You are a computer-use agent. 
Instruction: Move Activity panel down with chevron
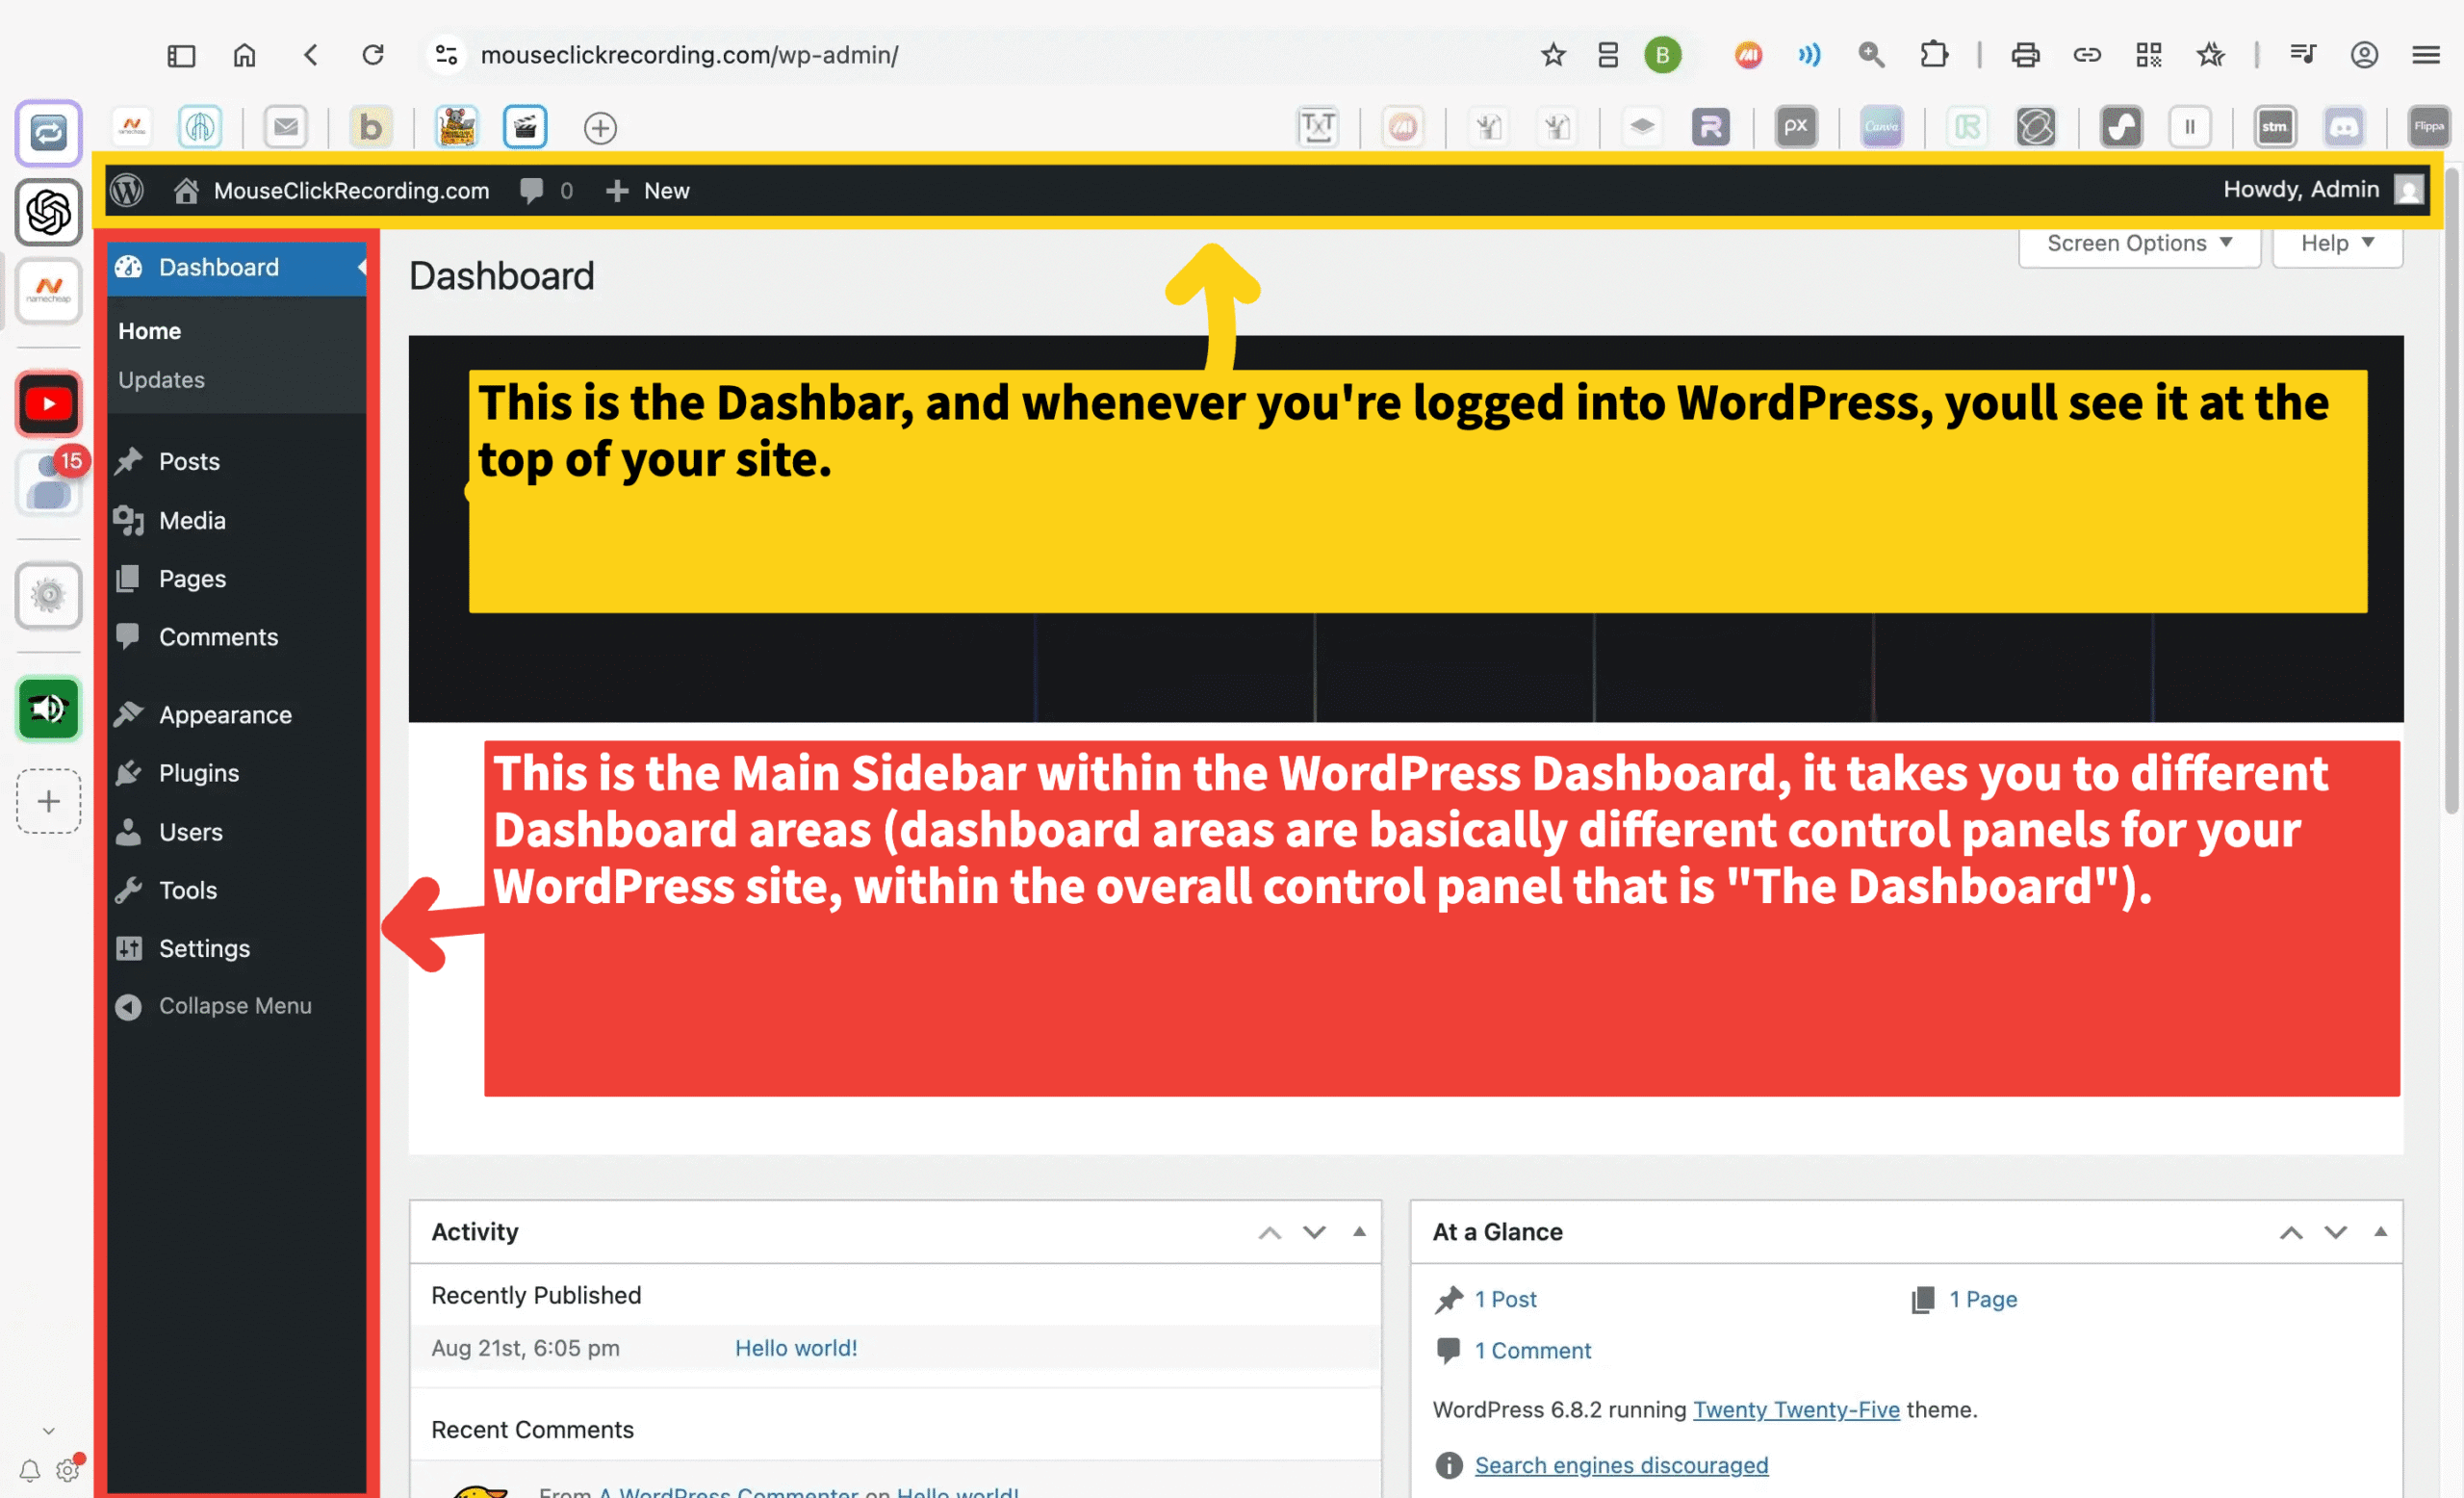coord(1314,1232)
